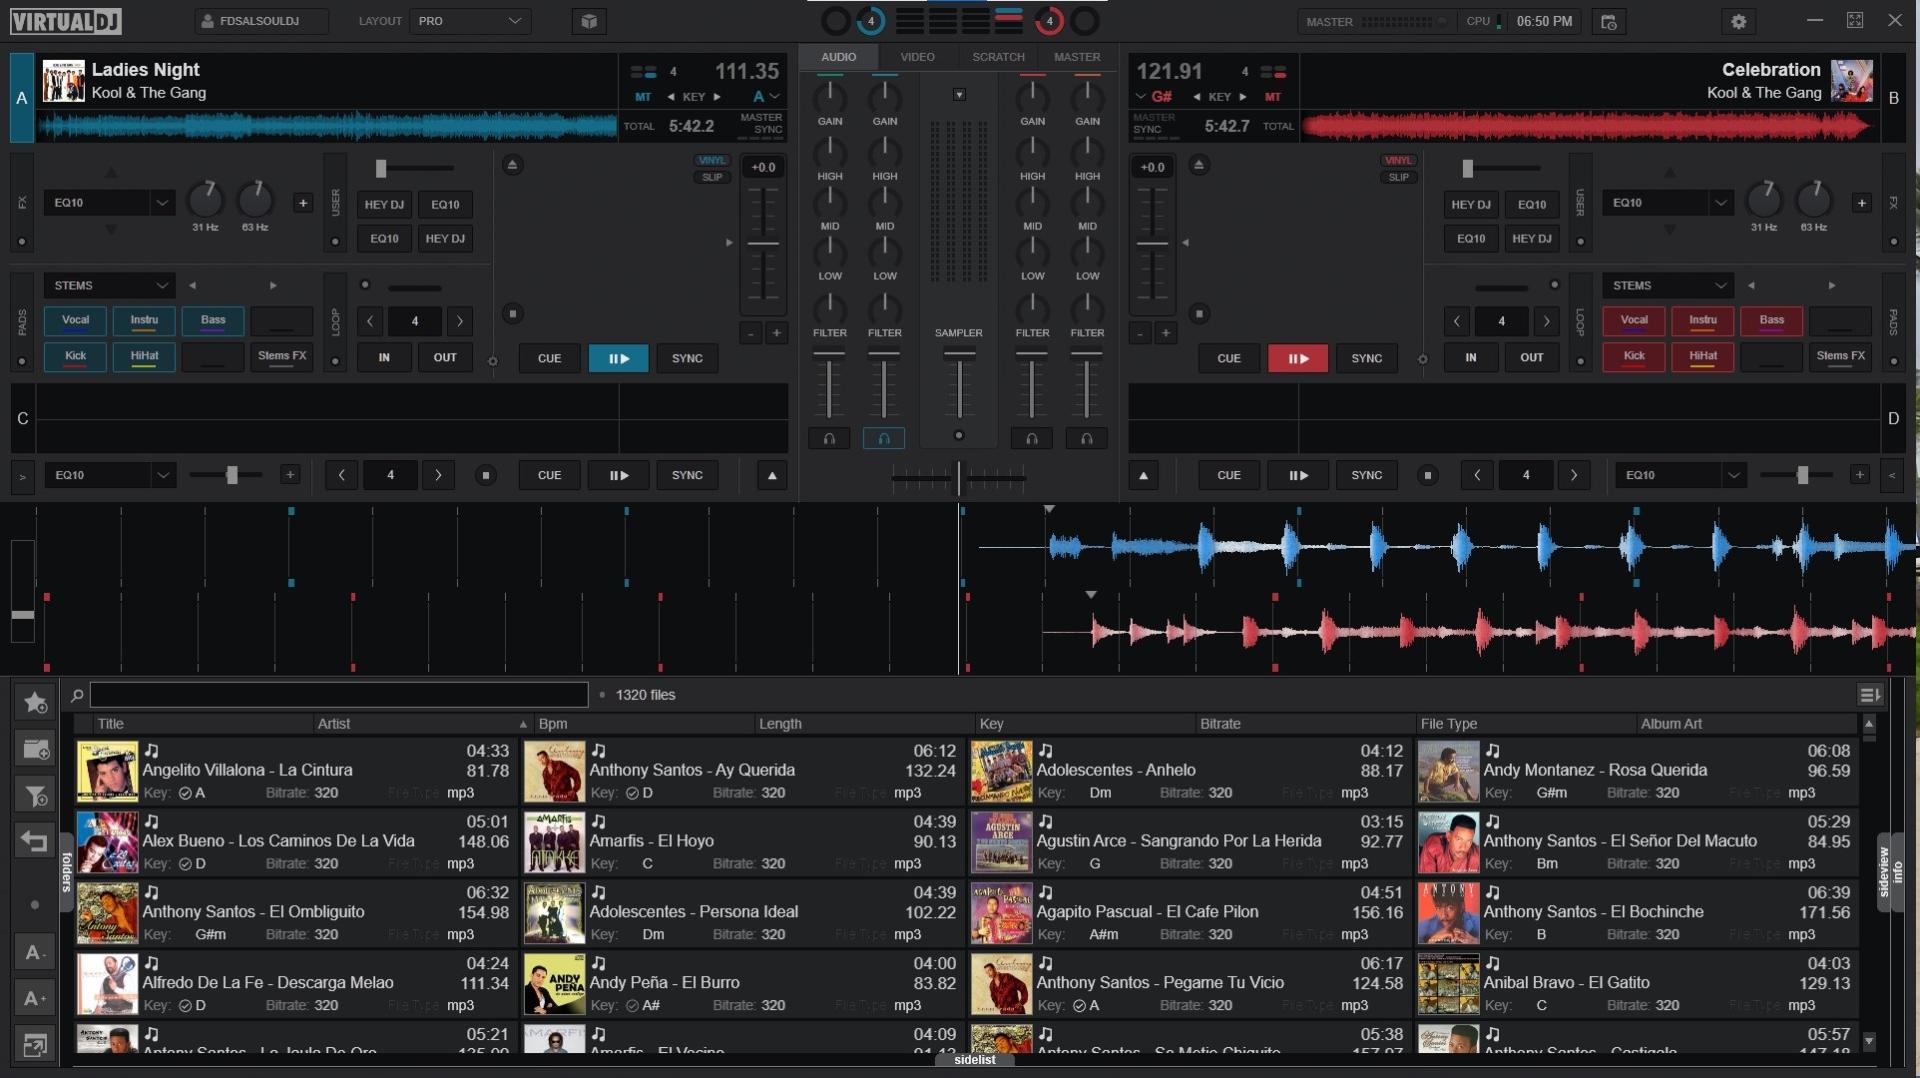This screenshot has width=1920, height=1078.
Task: Click the deck C expand triangle button
Action: (x=772, y=475)
